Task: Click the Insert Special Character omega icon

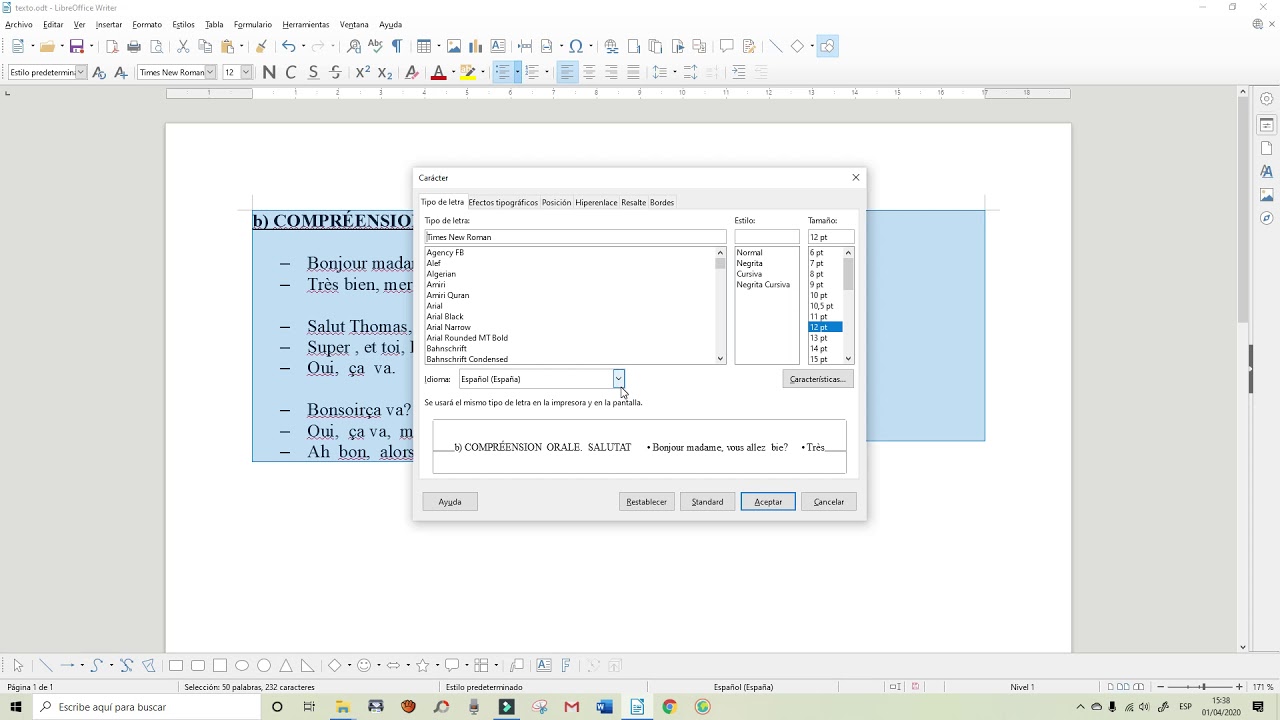Action: 576,46
